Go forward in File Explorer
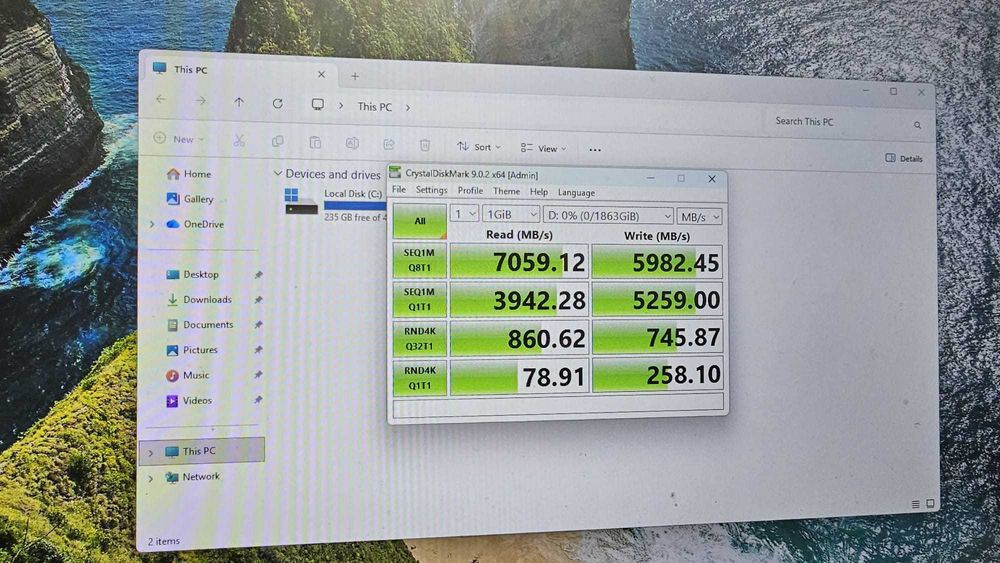 (x=200, y=101)
